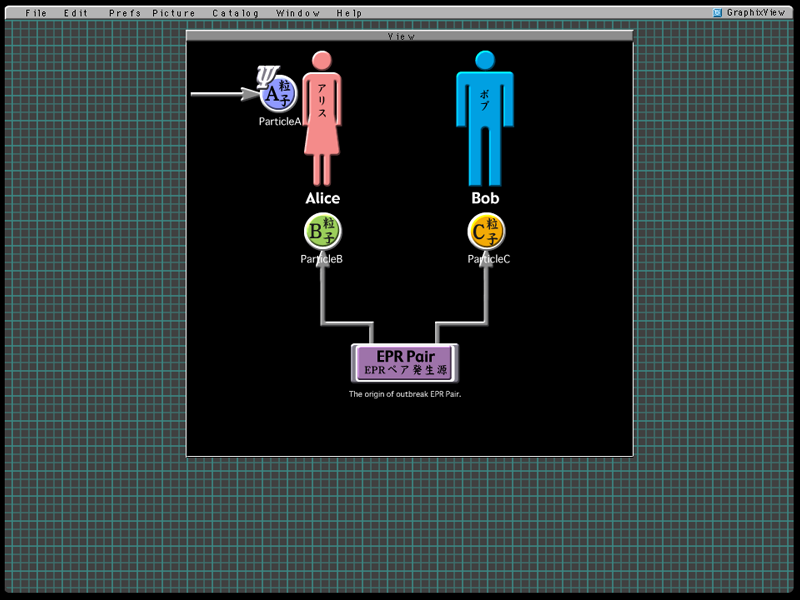Click the Particle A blue circle icon
The height and width of the screenshot is (600, 800).
[x=278, y=95]
